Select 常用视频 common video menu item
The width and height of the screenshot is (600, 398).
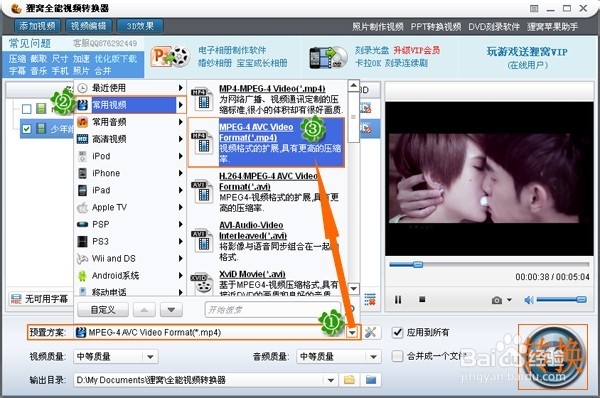click(x=130, y=105)
